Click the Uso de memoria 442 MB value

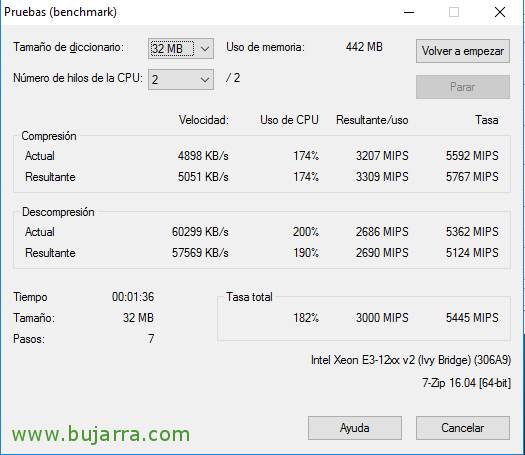tap(364, 47)
